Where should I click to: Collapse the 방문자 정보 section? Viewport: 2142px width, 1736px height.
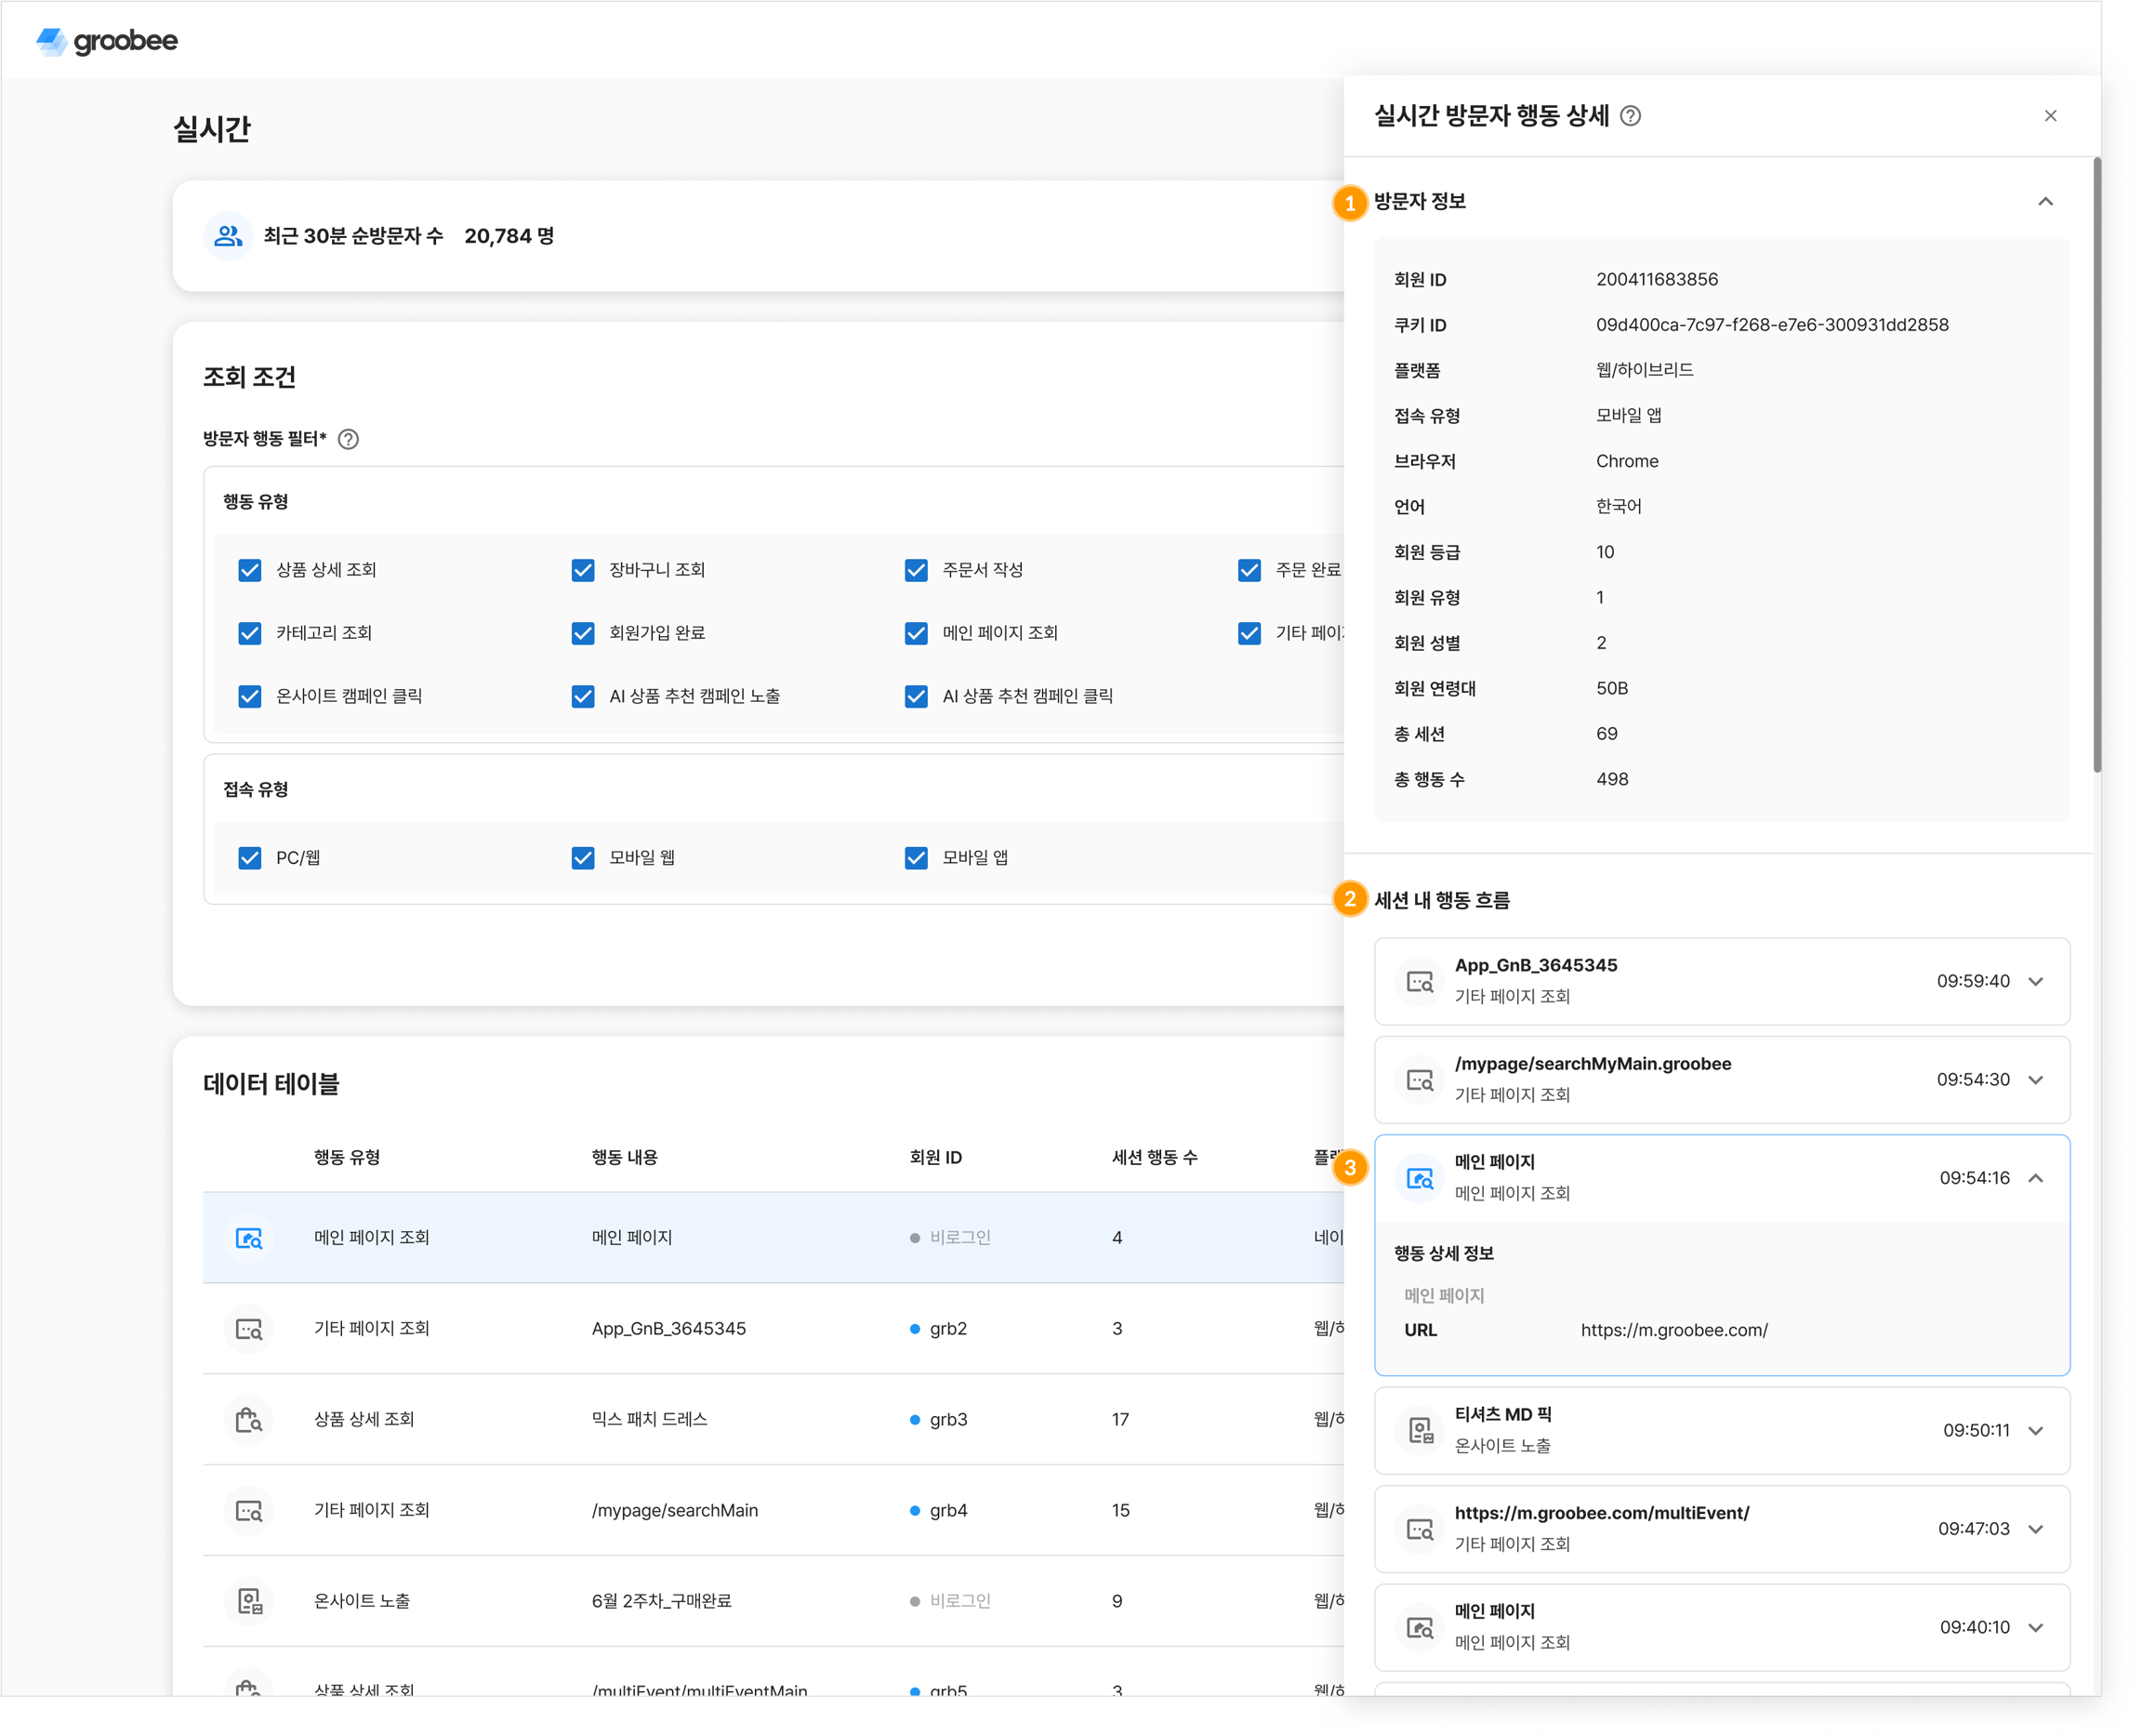point(2045,202)
